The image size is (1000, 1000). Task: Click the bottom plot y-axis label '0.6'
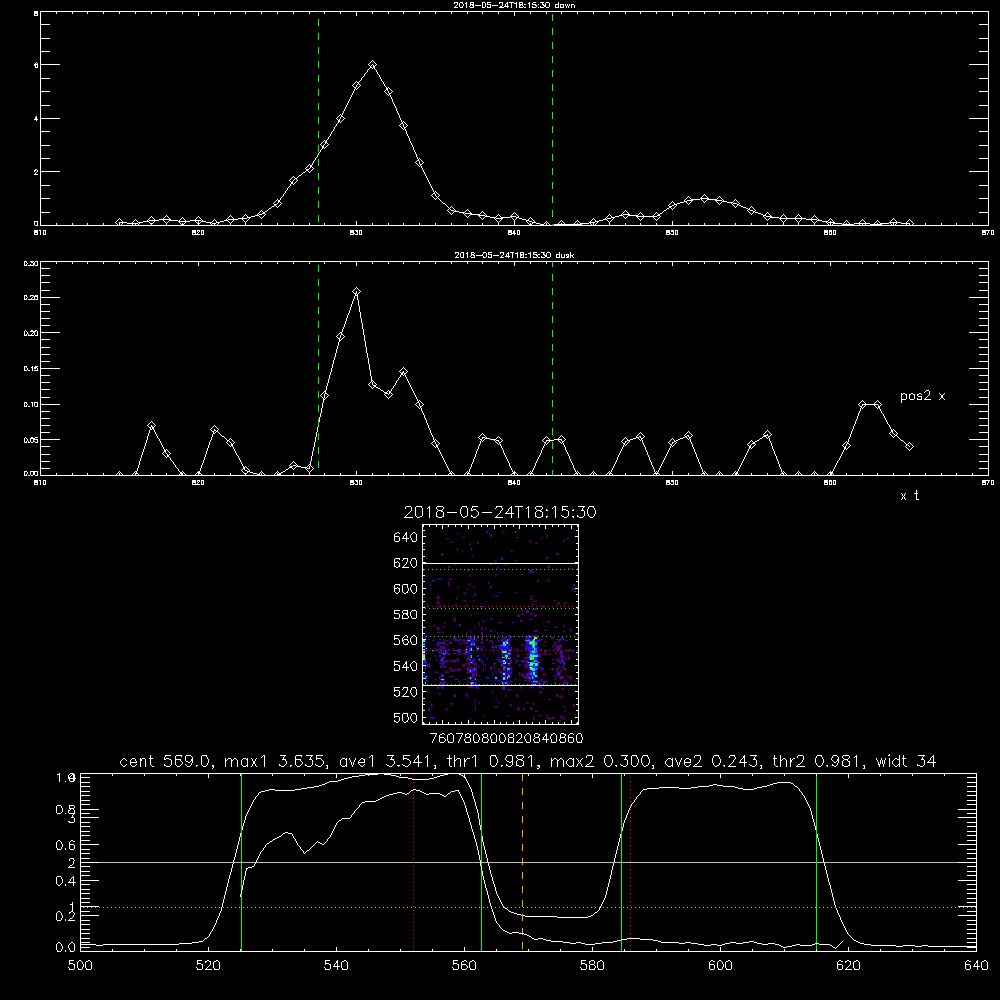point(66,845)
